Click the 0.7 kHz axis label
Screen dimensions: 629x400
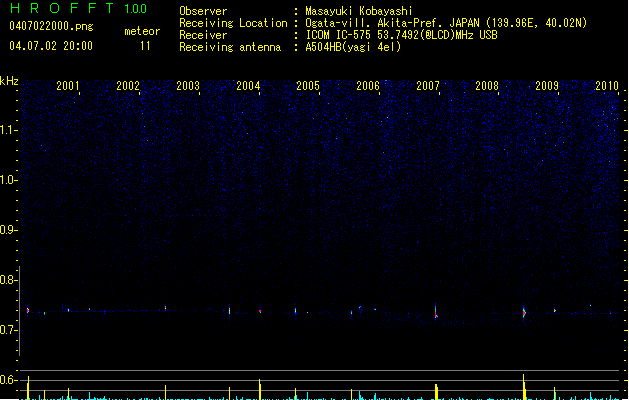[7, 330]
